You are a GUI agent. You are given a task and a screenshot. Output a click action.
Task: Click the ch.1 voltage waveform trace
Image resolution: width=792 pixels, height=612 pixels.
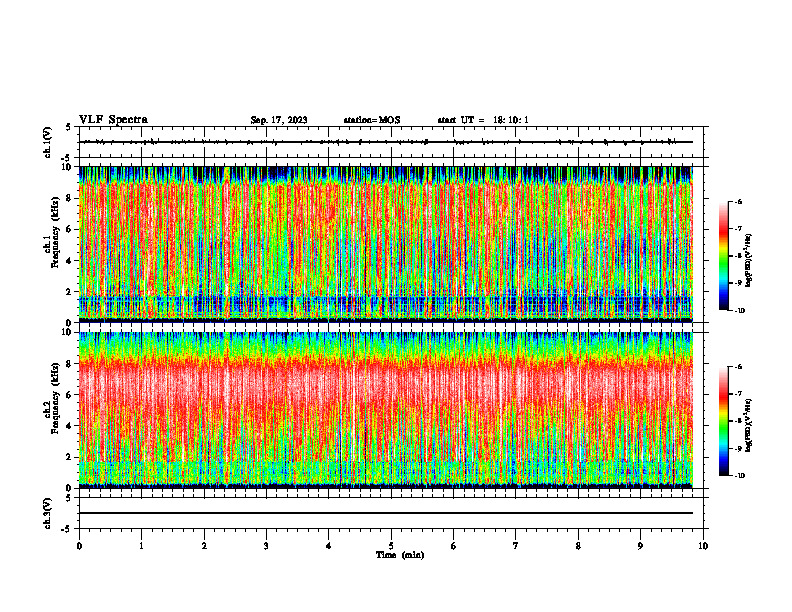coord(386,142)
